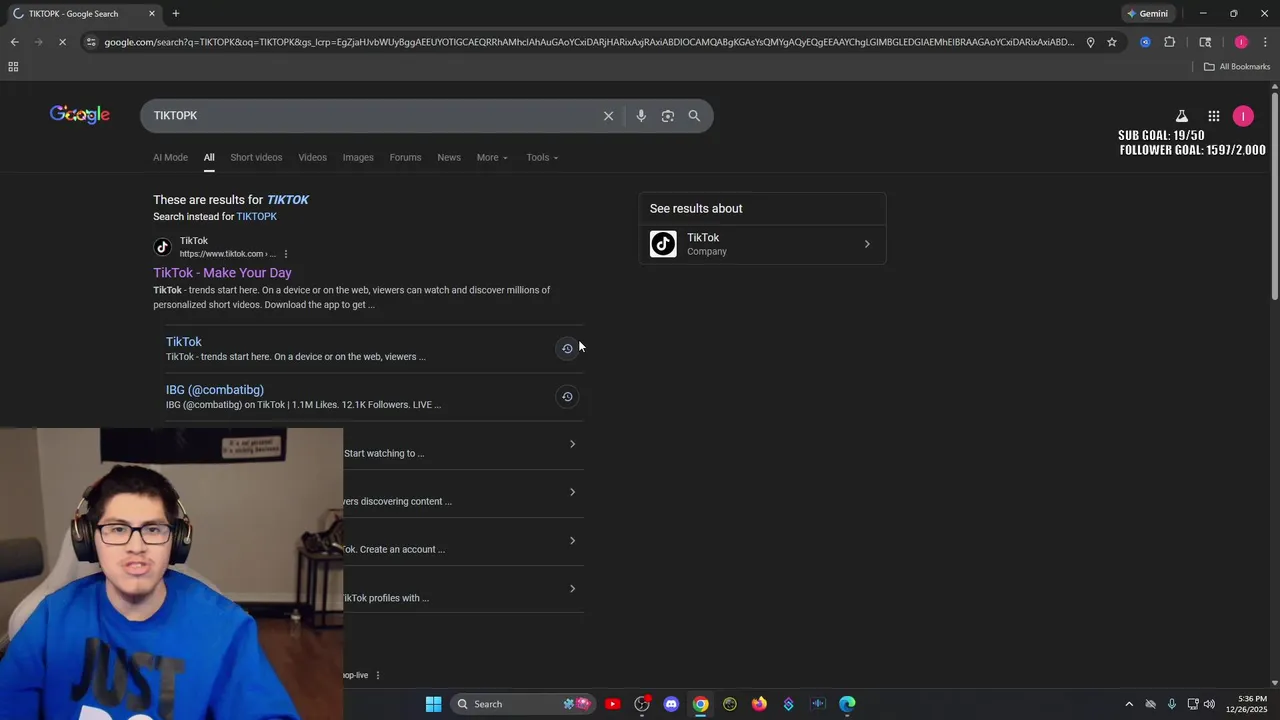
Task: Switch to Short videos tab
Action: (256, 157)
